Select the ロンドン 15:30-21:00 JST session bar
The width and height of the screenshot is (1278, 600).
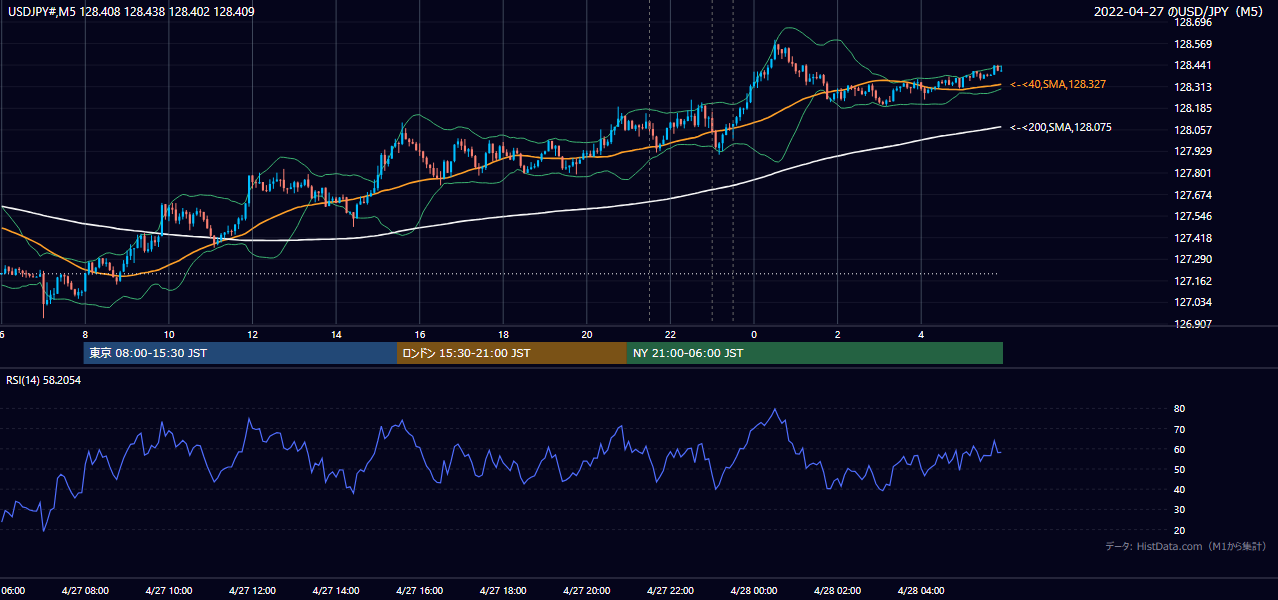pyautogui.click(x=512, y=353)
